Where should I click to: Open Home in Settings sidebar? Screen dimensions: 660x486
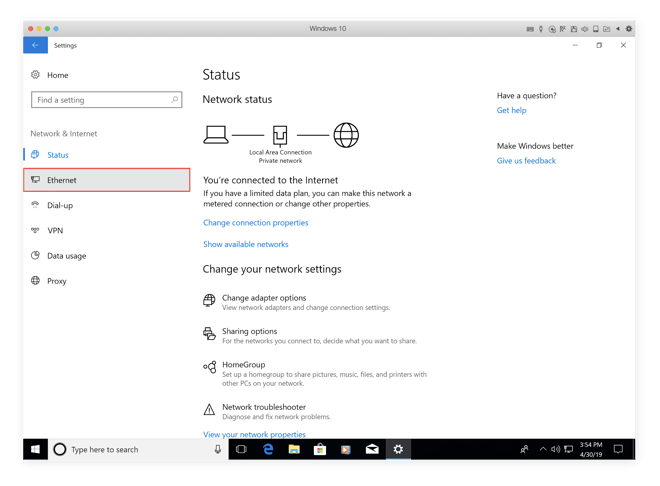click(57, 75)
